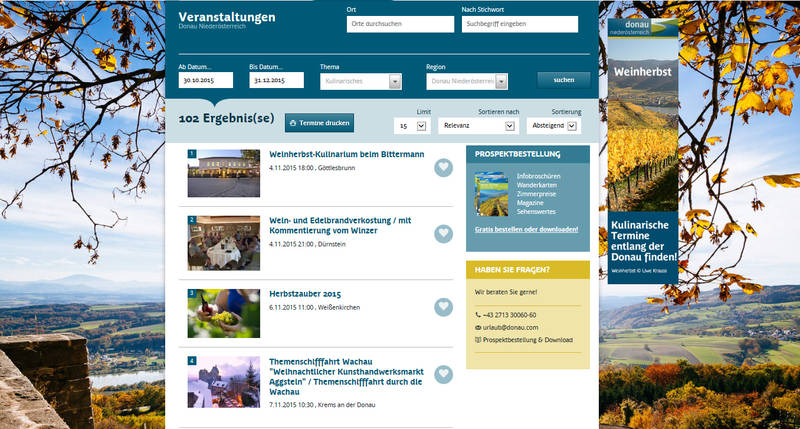The width and height of the screenshot is (800, 429).
Task: Click the Ab Datum date field
Action: click(206, 81)
